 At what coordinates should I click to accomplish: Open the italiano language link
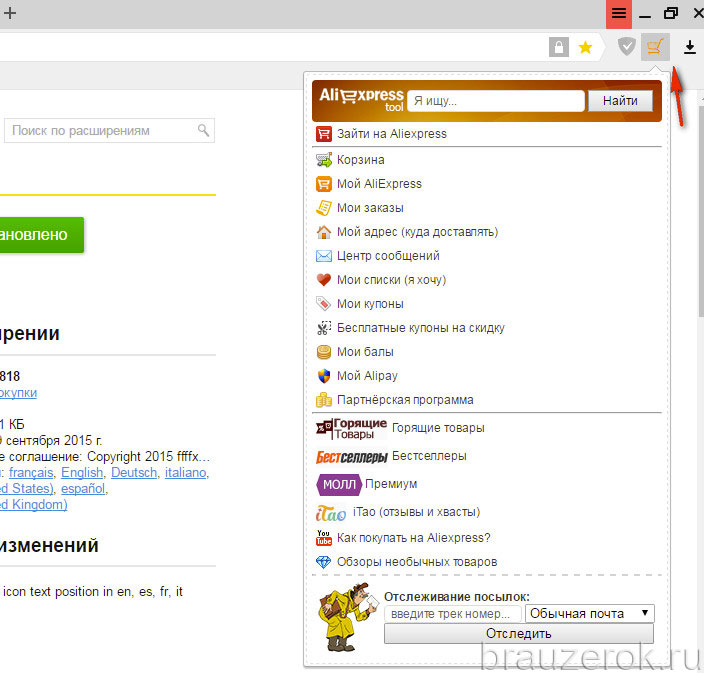pyautogui.click(x=185, y=473)
